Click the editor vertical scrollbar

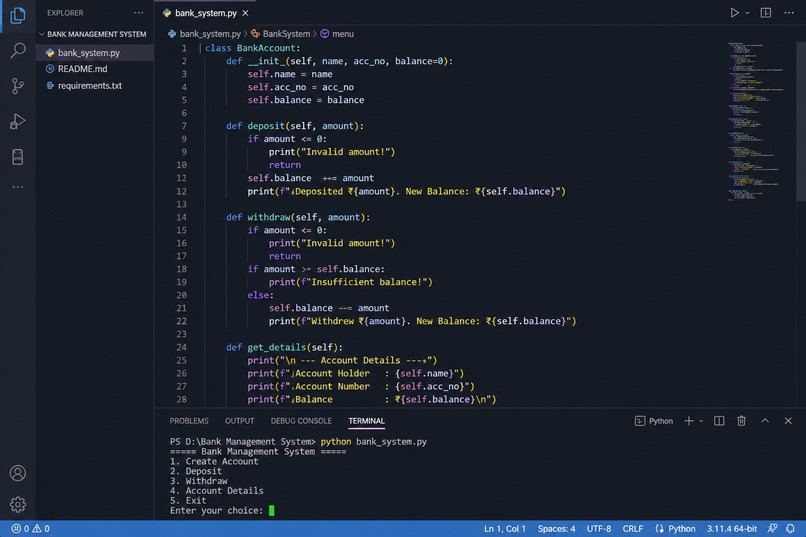click(801, 121)
